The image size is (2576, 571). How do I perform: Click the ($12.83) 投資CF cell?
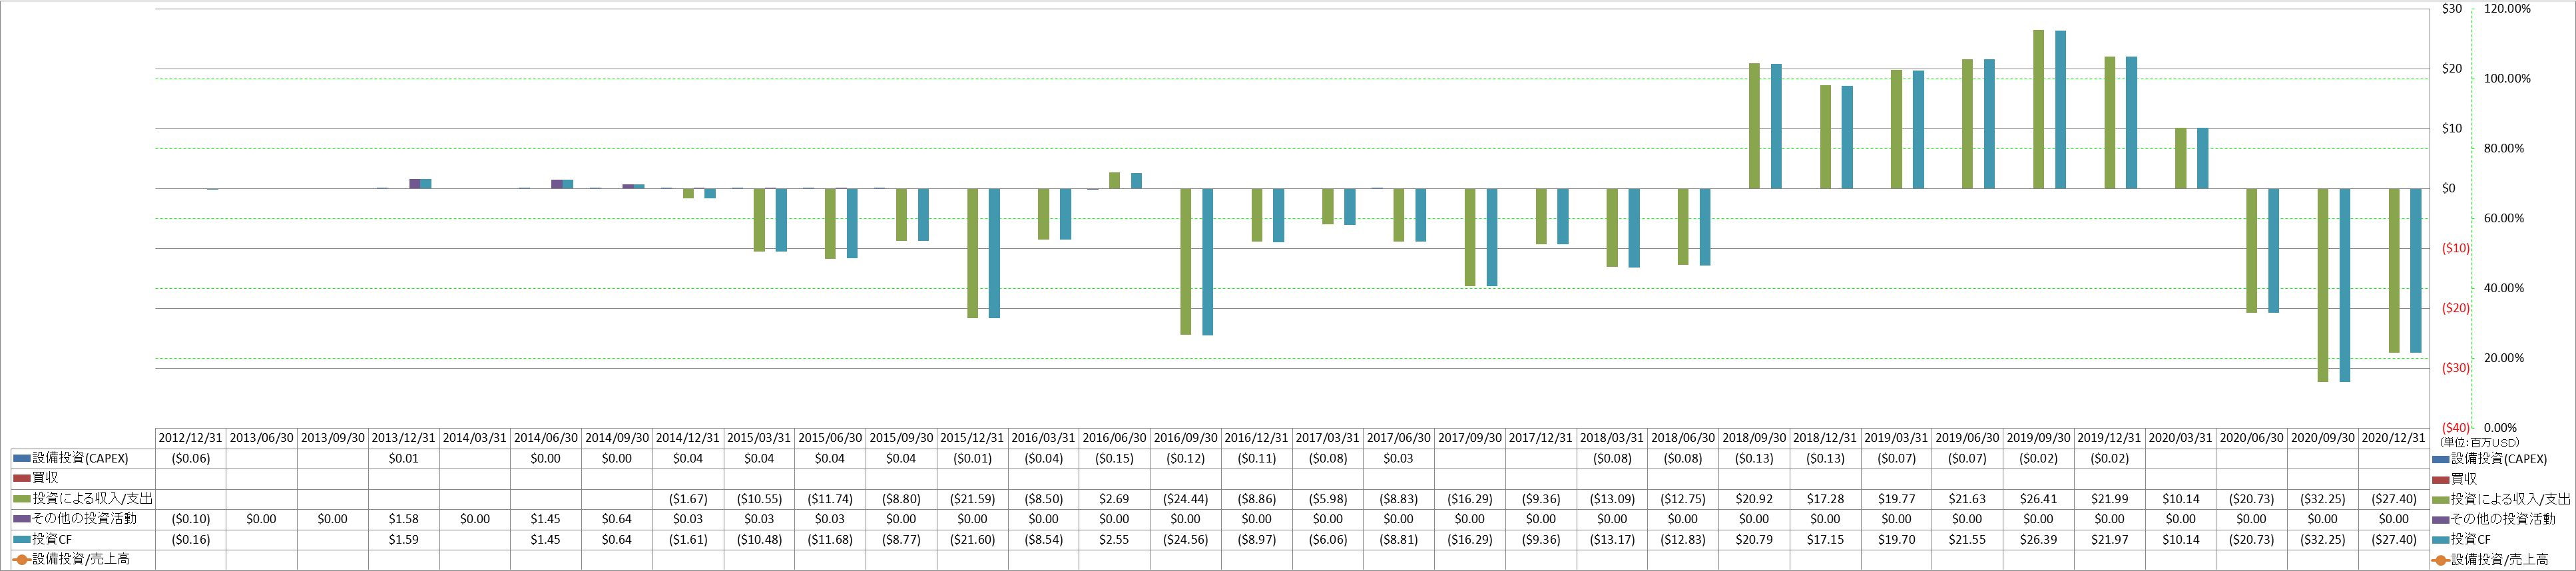pyautogui.click(x=1683, y=540)
